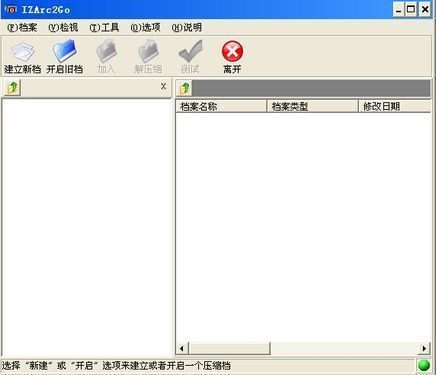Open the 工具 tools menu
The width and height of the screenshot is (436, 375).
(x=104, y=27)
